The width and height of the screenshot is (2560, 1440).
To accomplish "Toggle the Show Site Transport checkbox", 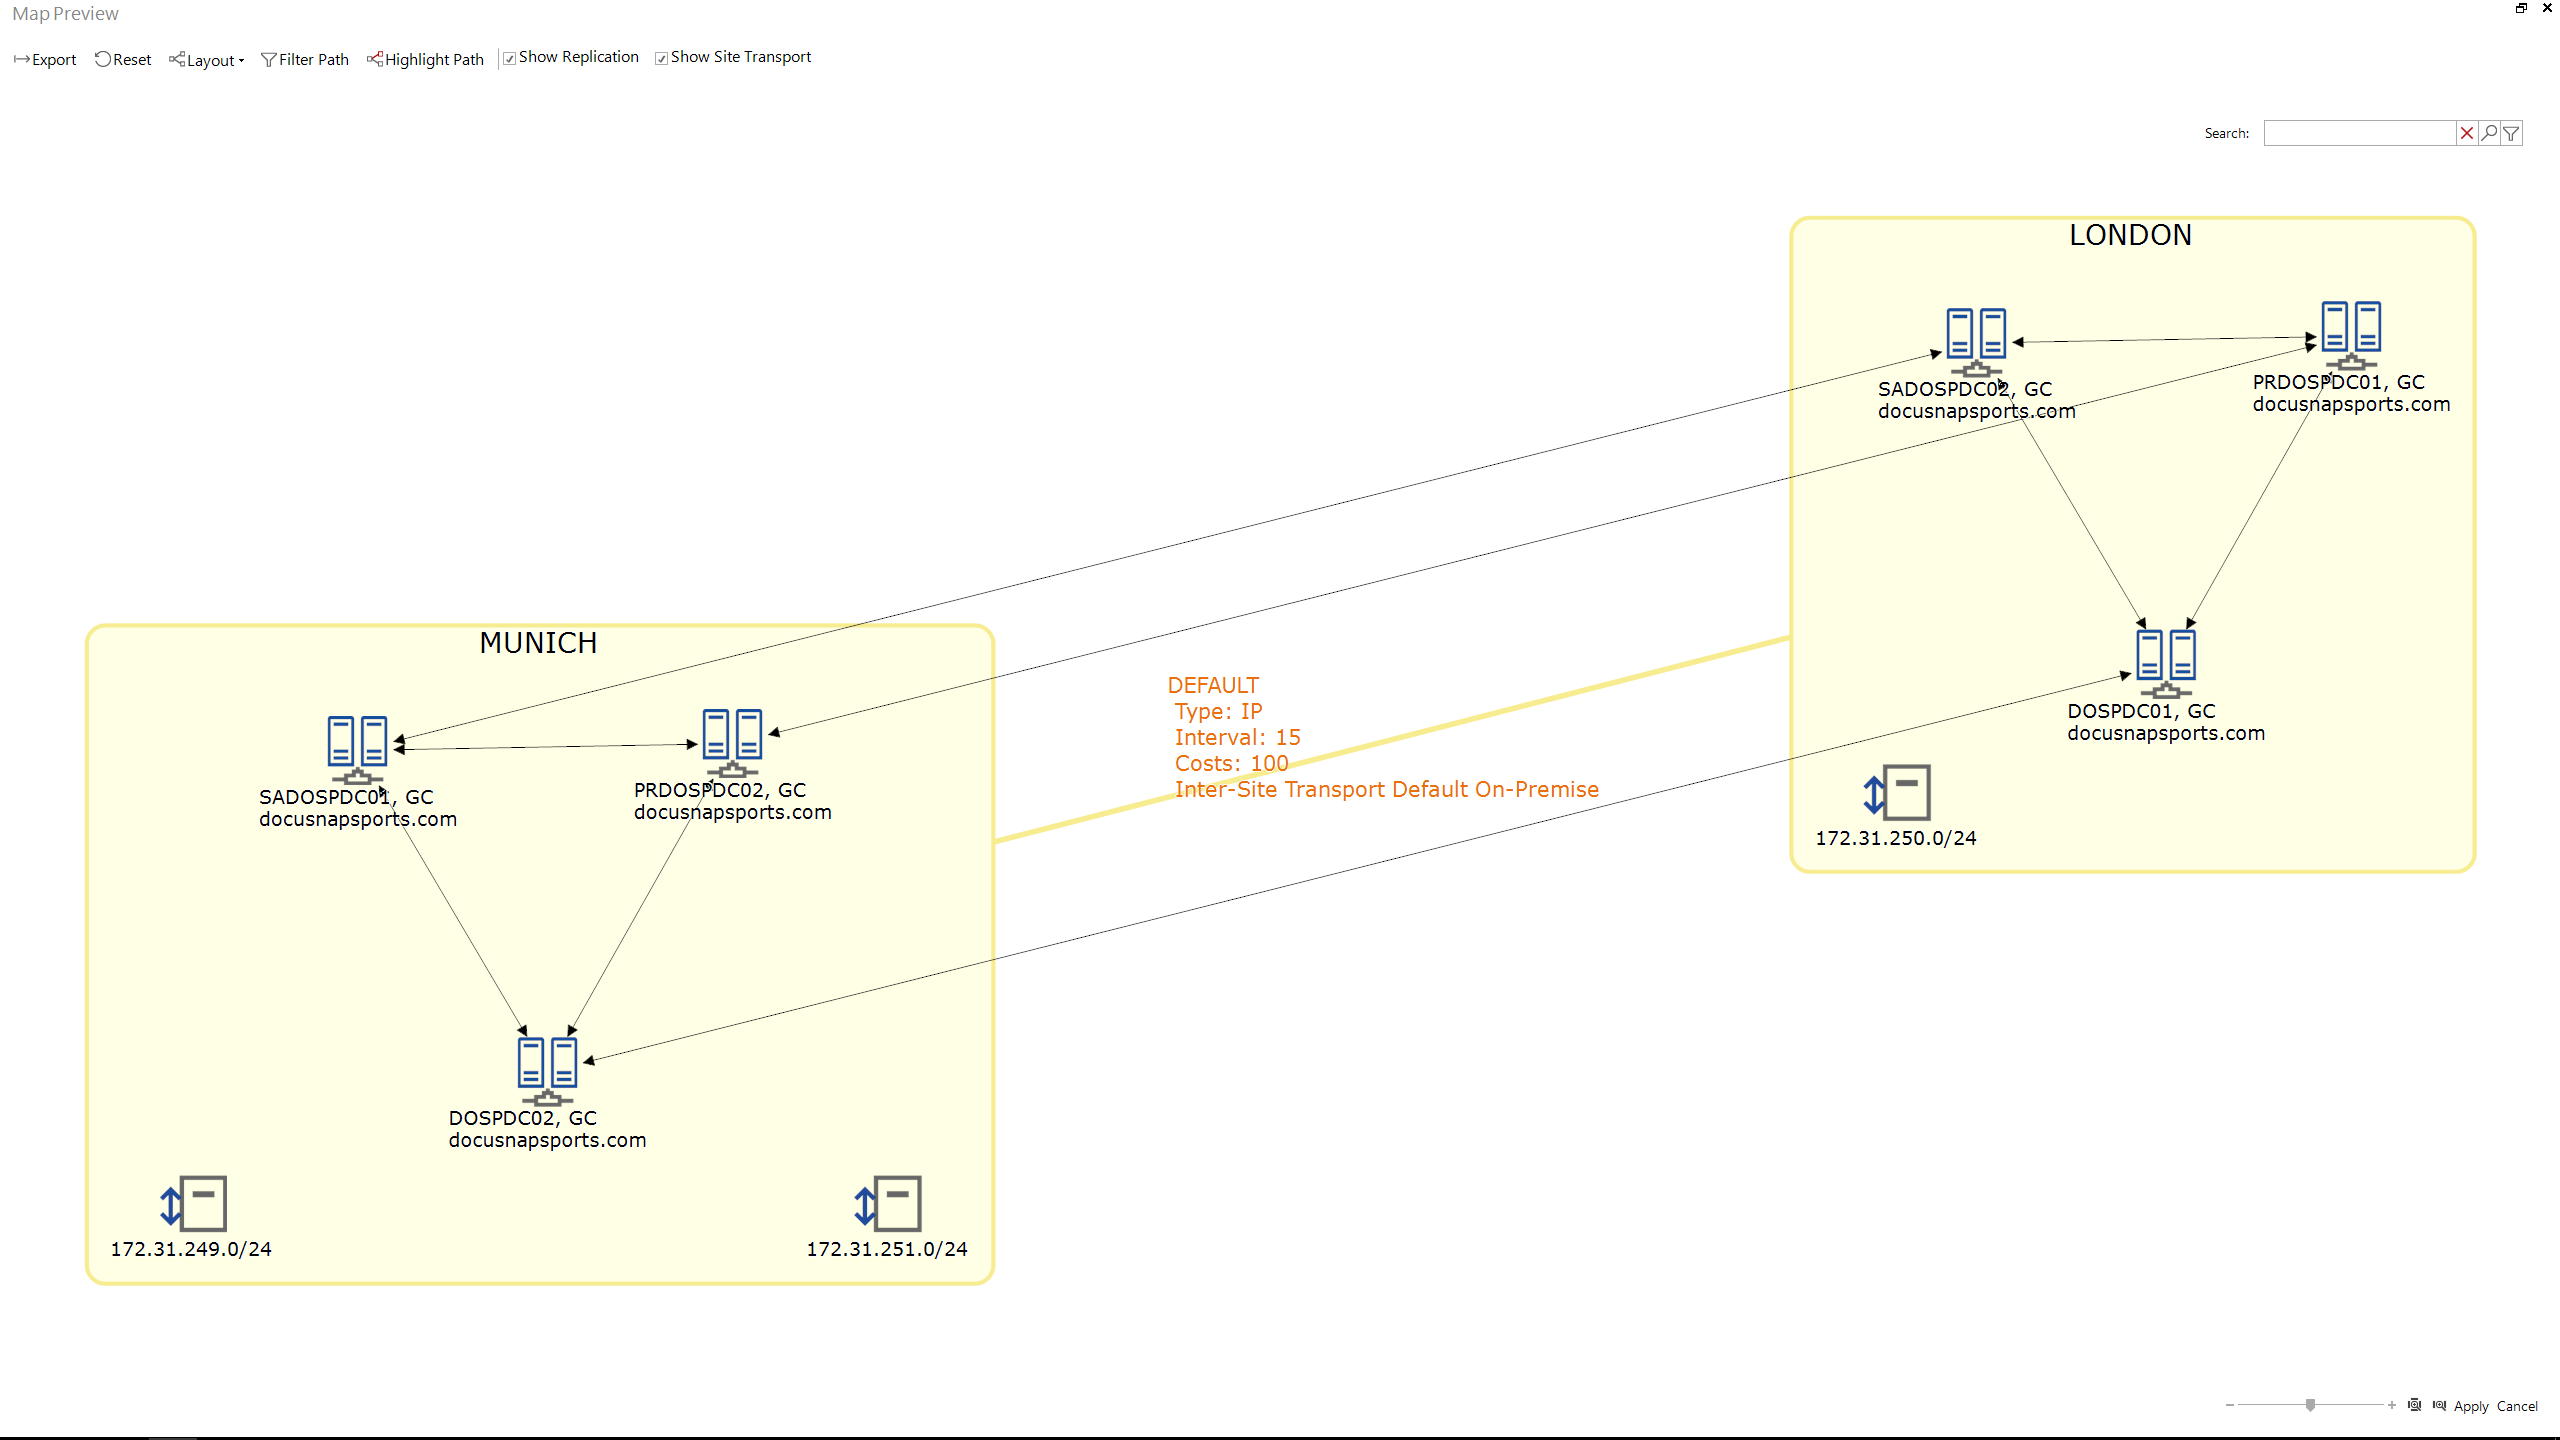I will [661, 58].
